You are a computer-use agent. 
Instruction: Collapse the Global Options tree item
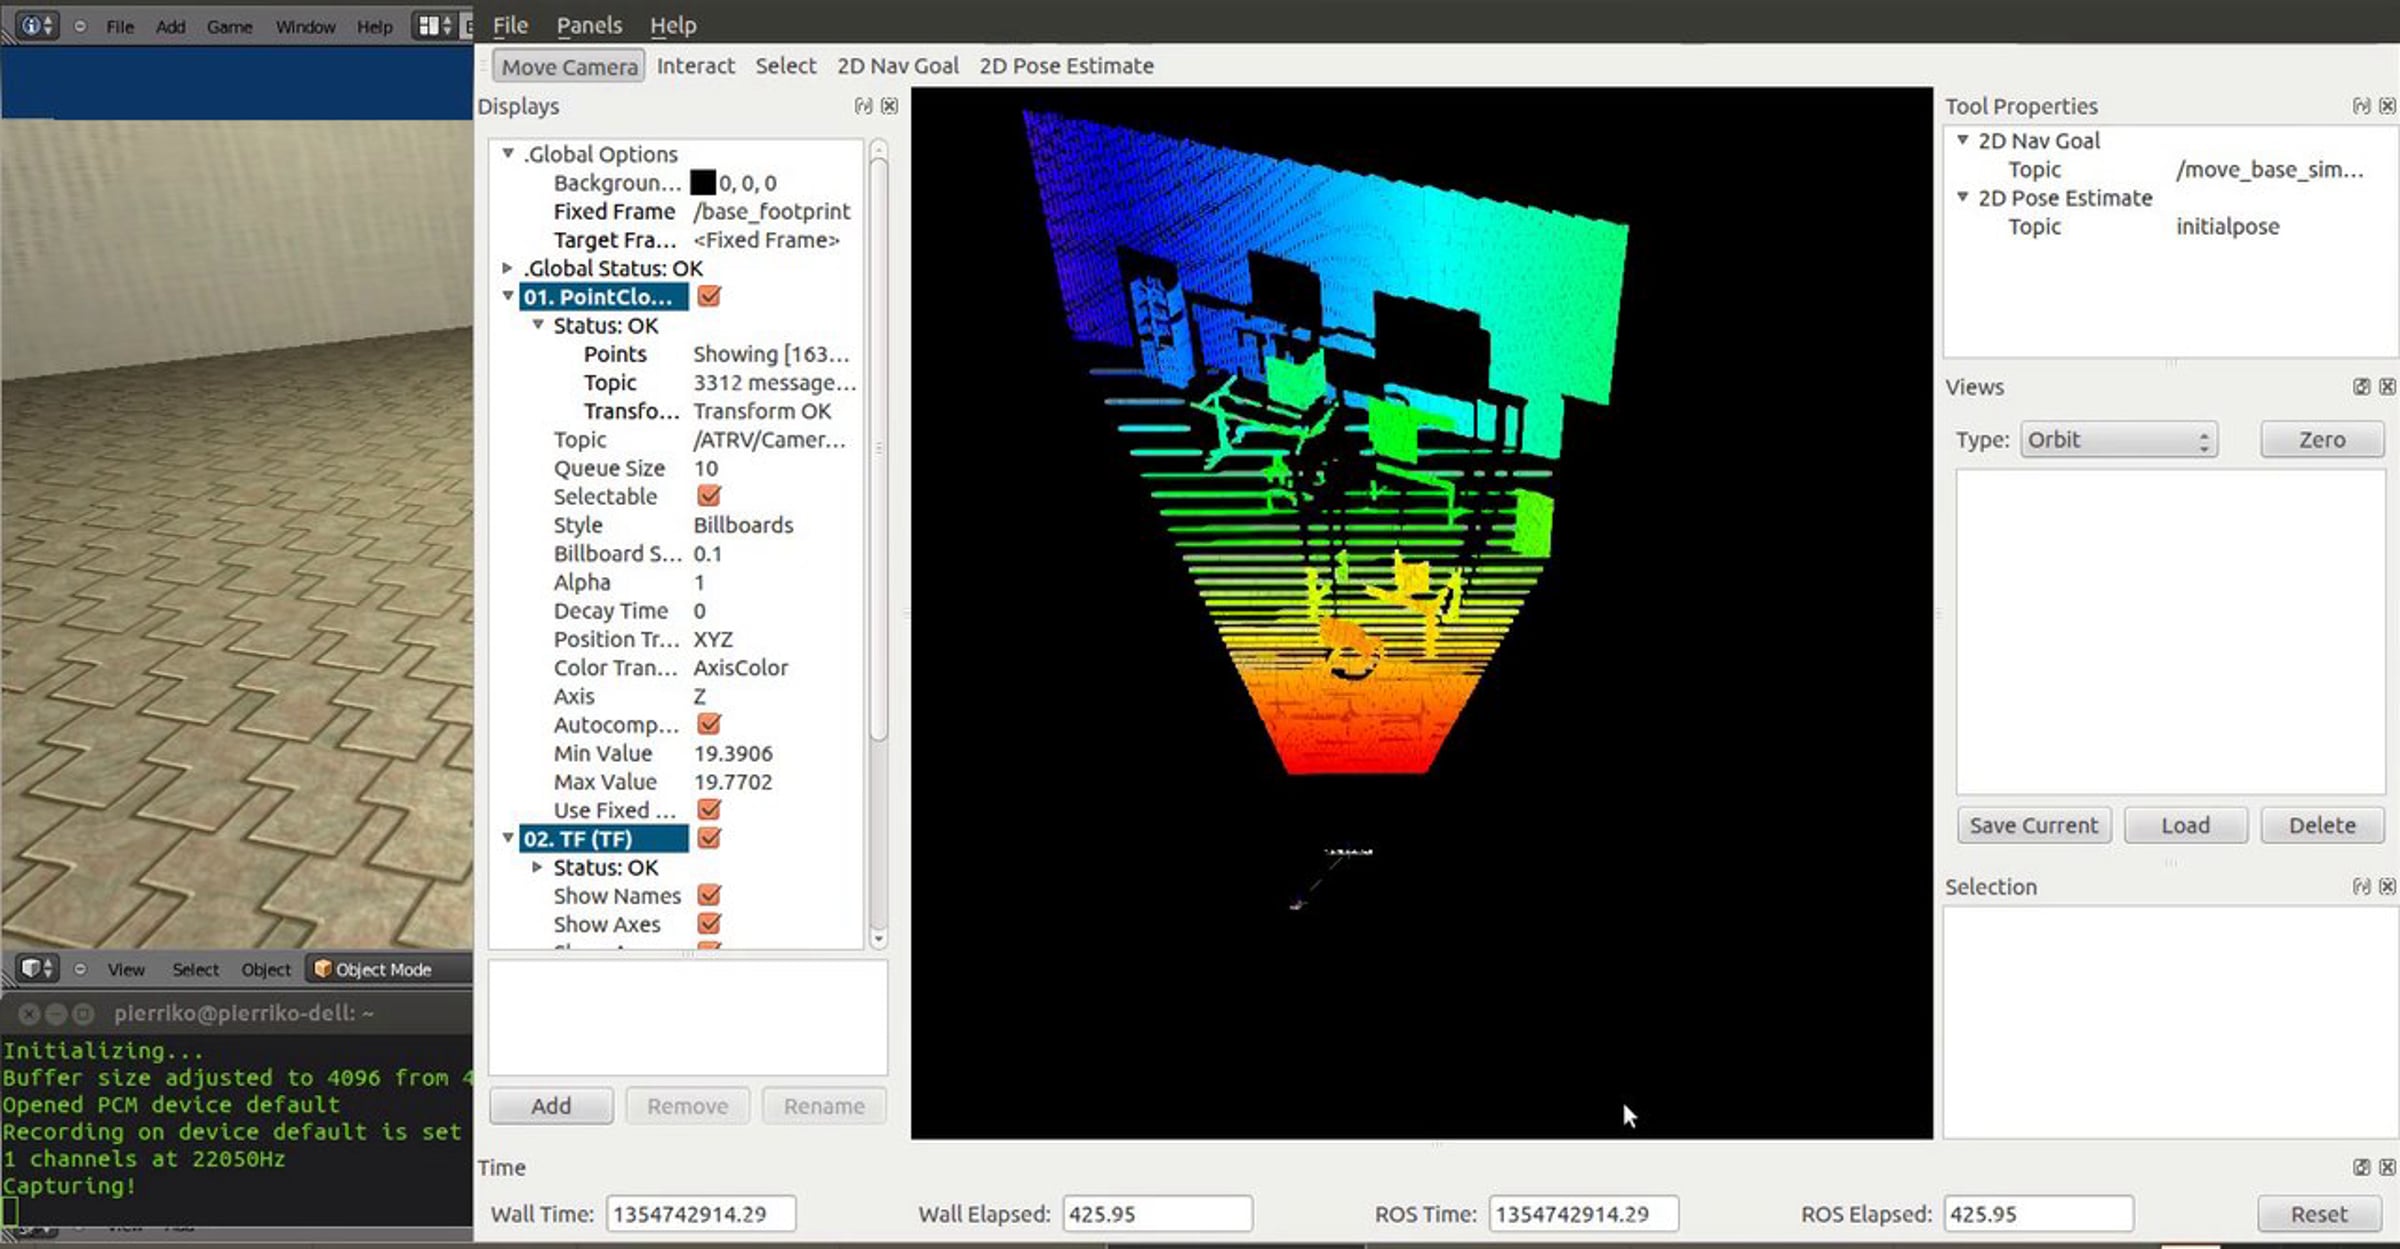[508, 154]
